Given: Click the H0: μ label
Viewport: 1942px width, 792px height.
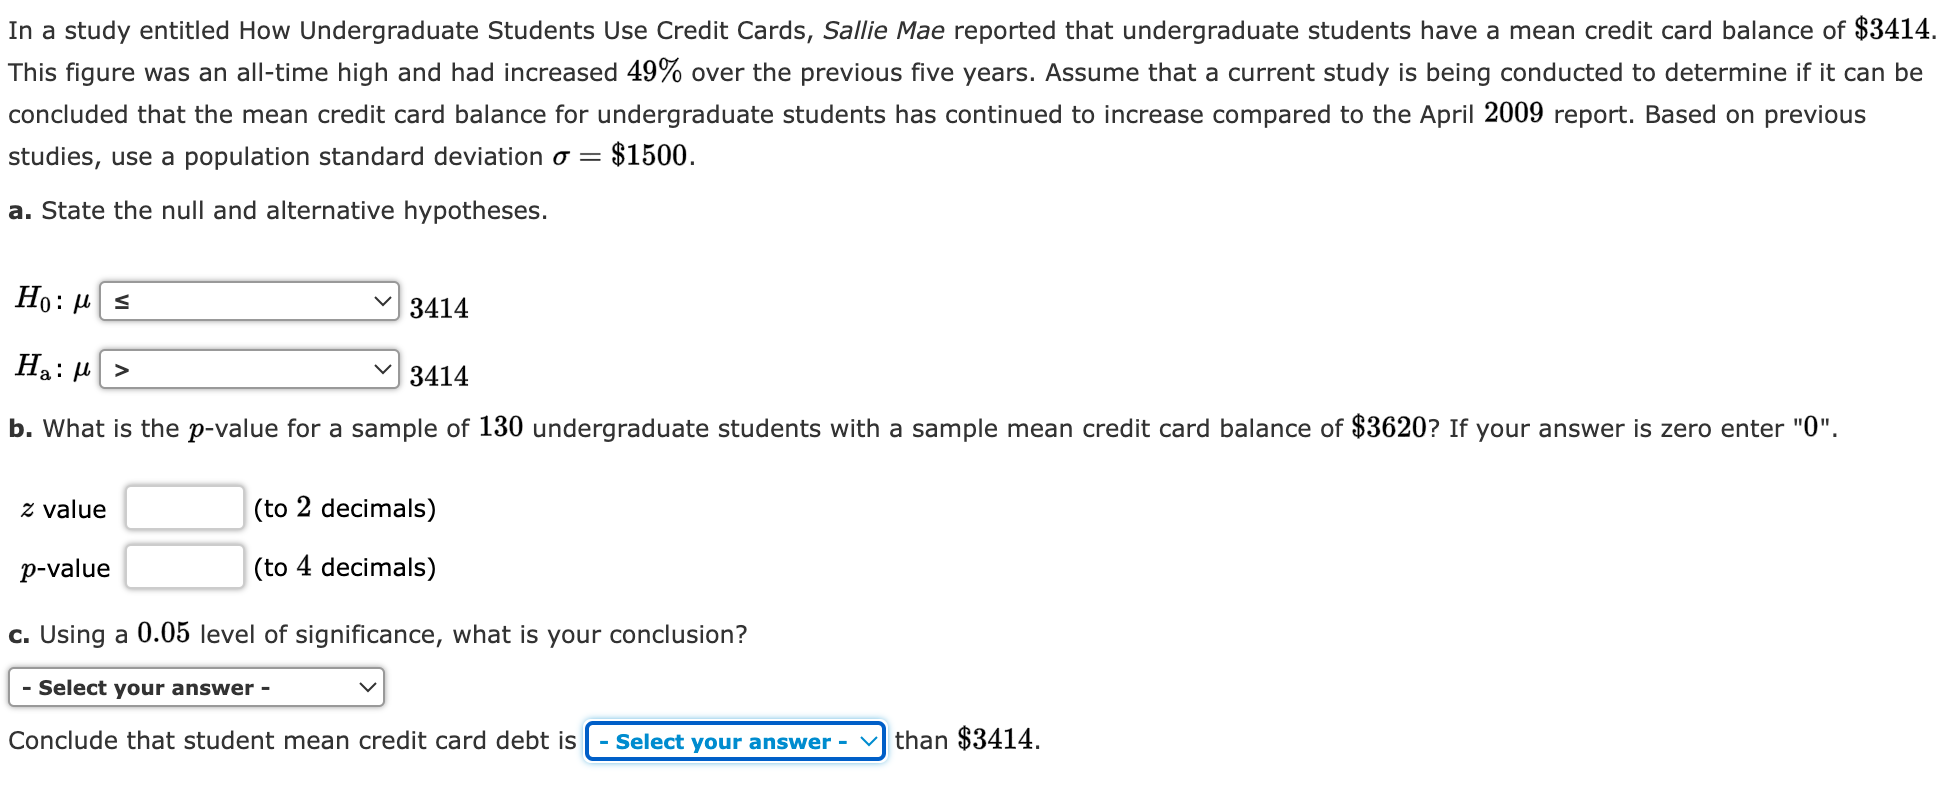Looking at the screenshot, I should (50, 298).
